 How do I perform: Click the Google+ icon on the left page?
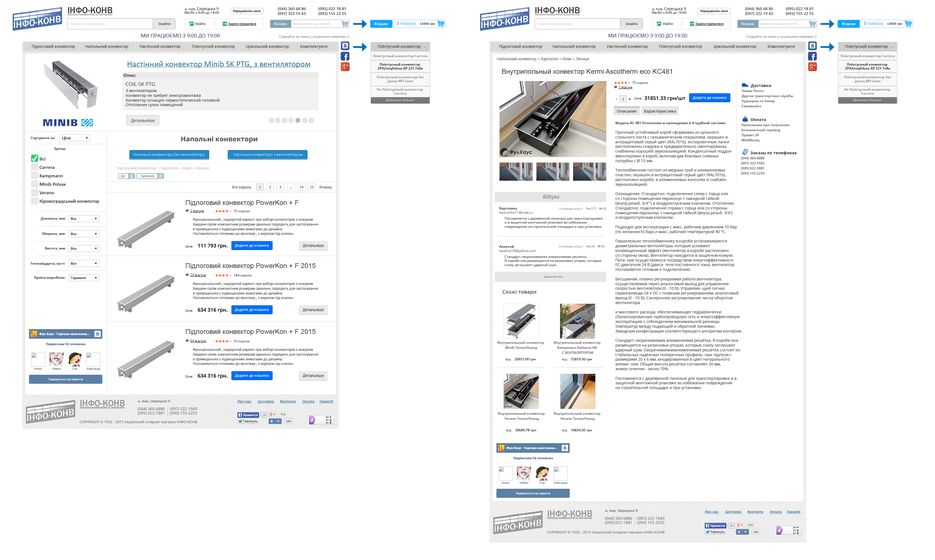pos(345,66)
